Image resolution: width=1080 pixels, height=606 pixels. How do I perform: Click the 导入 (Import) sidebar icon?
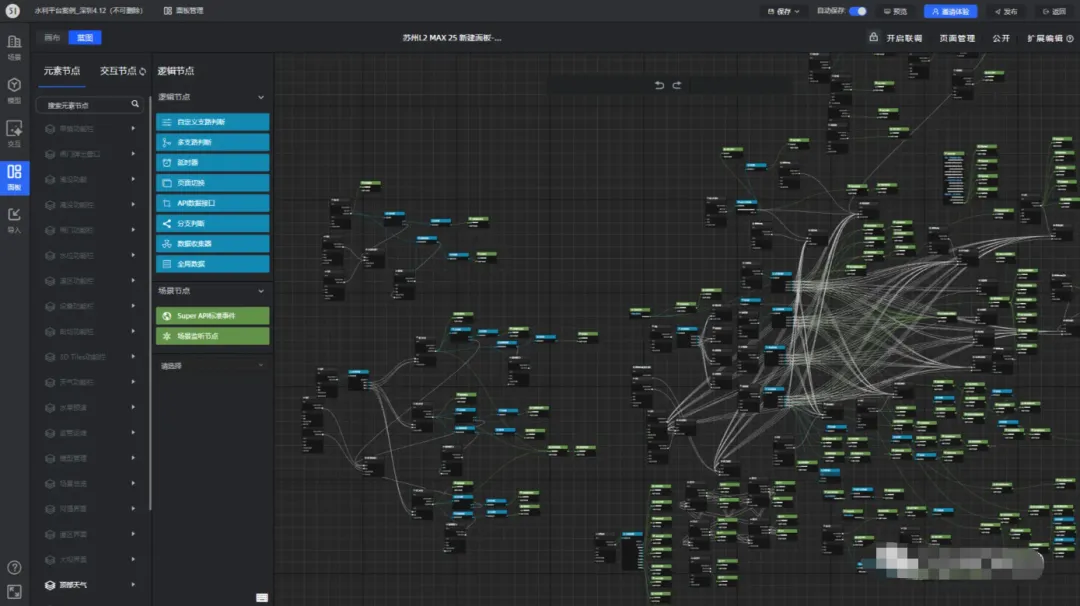tap(14, 218)
